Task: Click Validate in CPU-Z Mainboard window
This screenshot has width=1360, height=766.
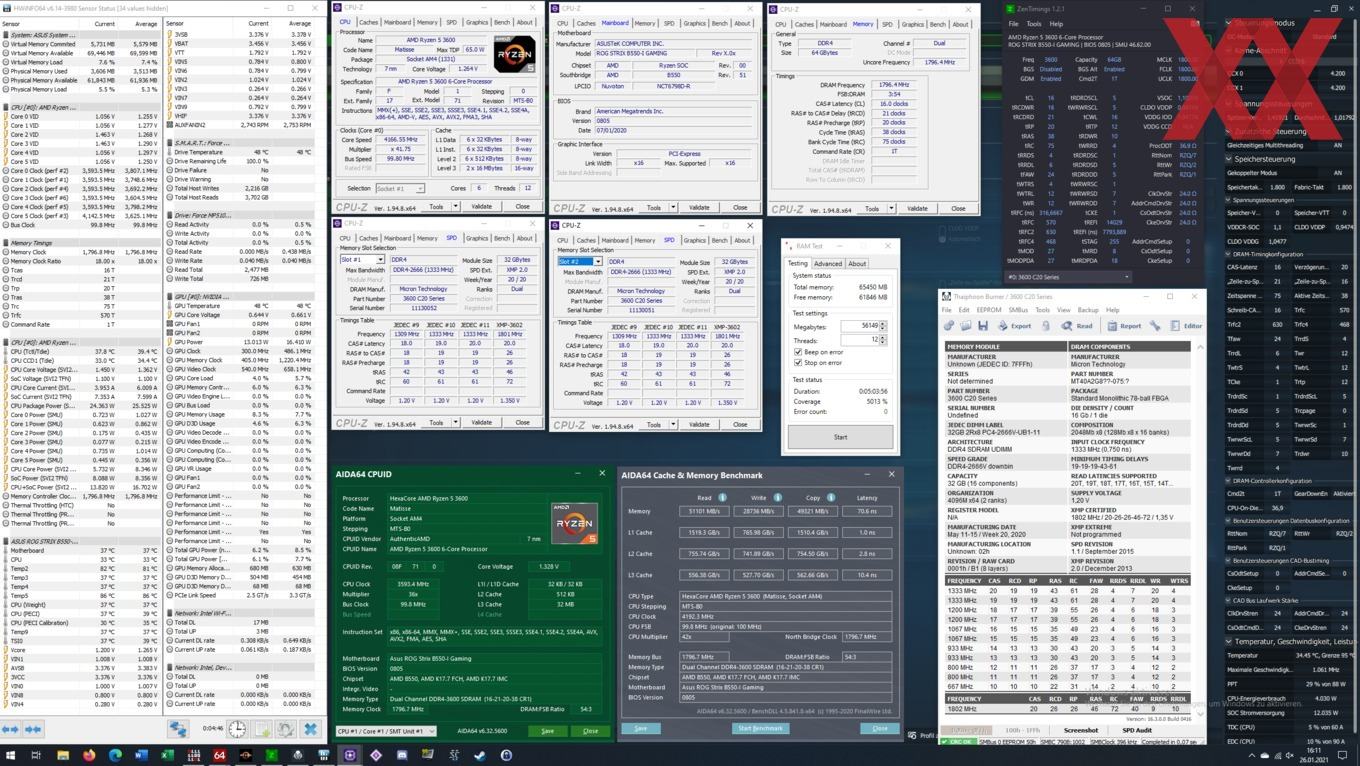Action: tap(699, 208)
